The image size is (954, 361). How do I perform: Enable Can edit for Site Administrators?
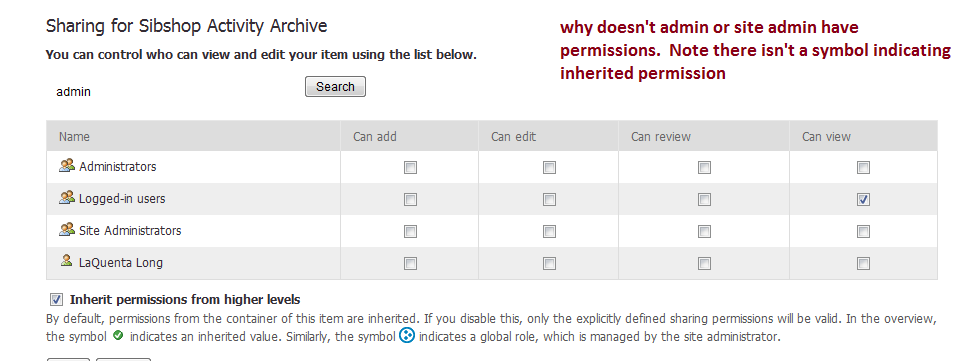(549, 231)
